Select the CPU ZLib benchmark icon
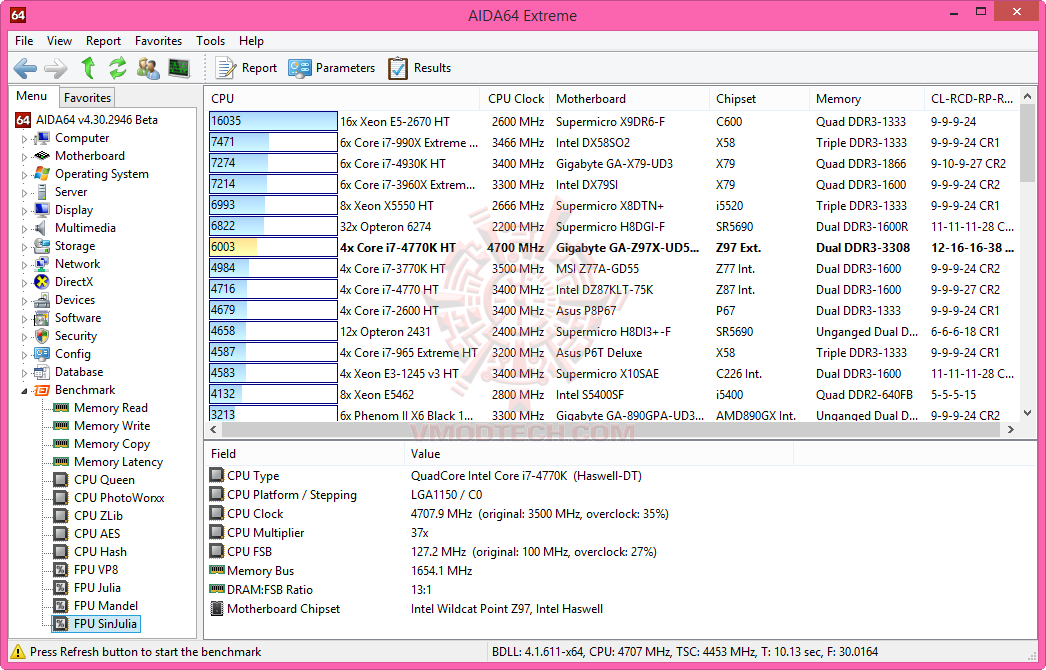The width and height of the screenshot is (1046, 670). coord(61,515)
